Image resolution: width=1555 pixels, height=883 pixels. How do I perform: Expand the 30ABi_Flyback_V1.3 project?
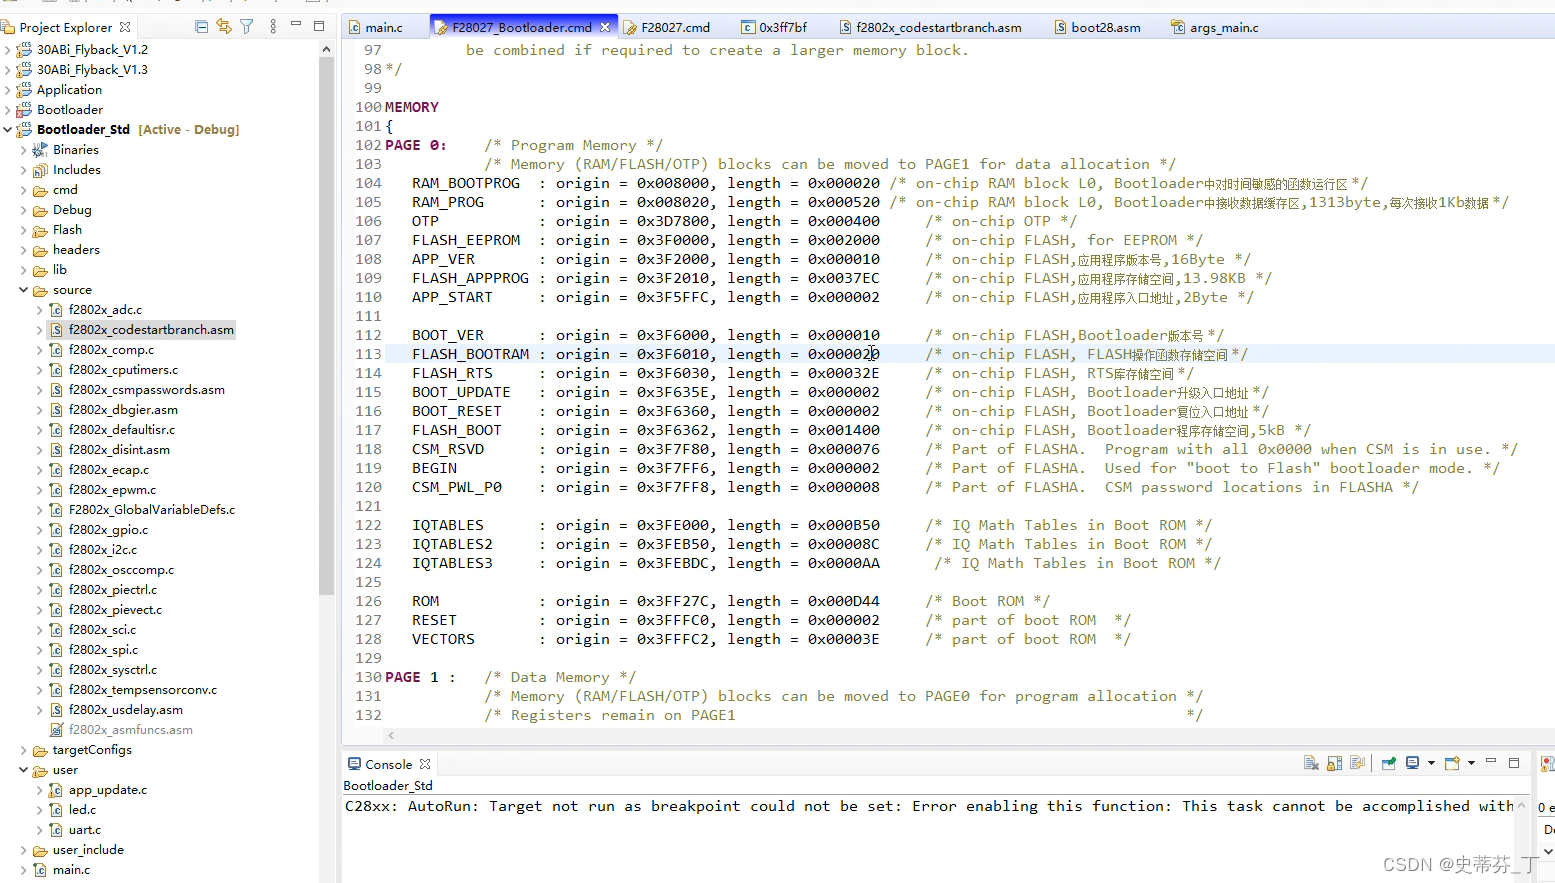8,69
